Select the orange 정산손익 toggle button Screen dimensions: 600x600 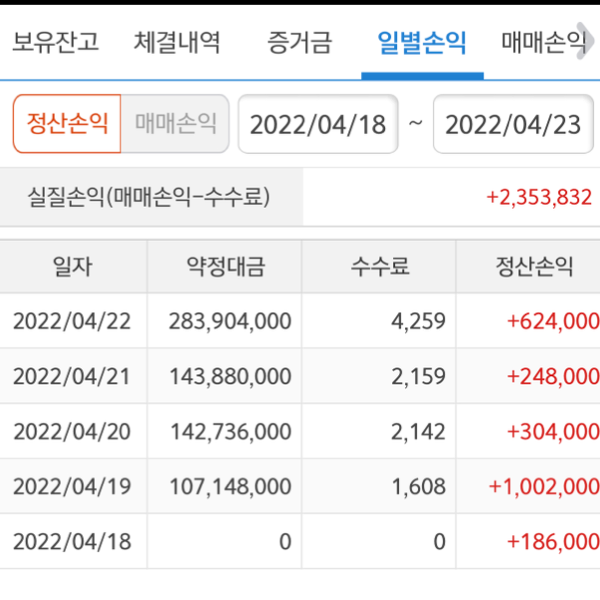pos(67,123)
